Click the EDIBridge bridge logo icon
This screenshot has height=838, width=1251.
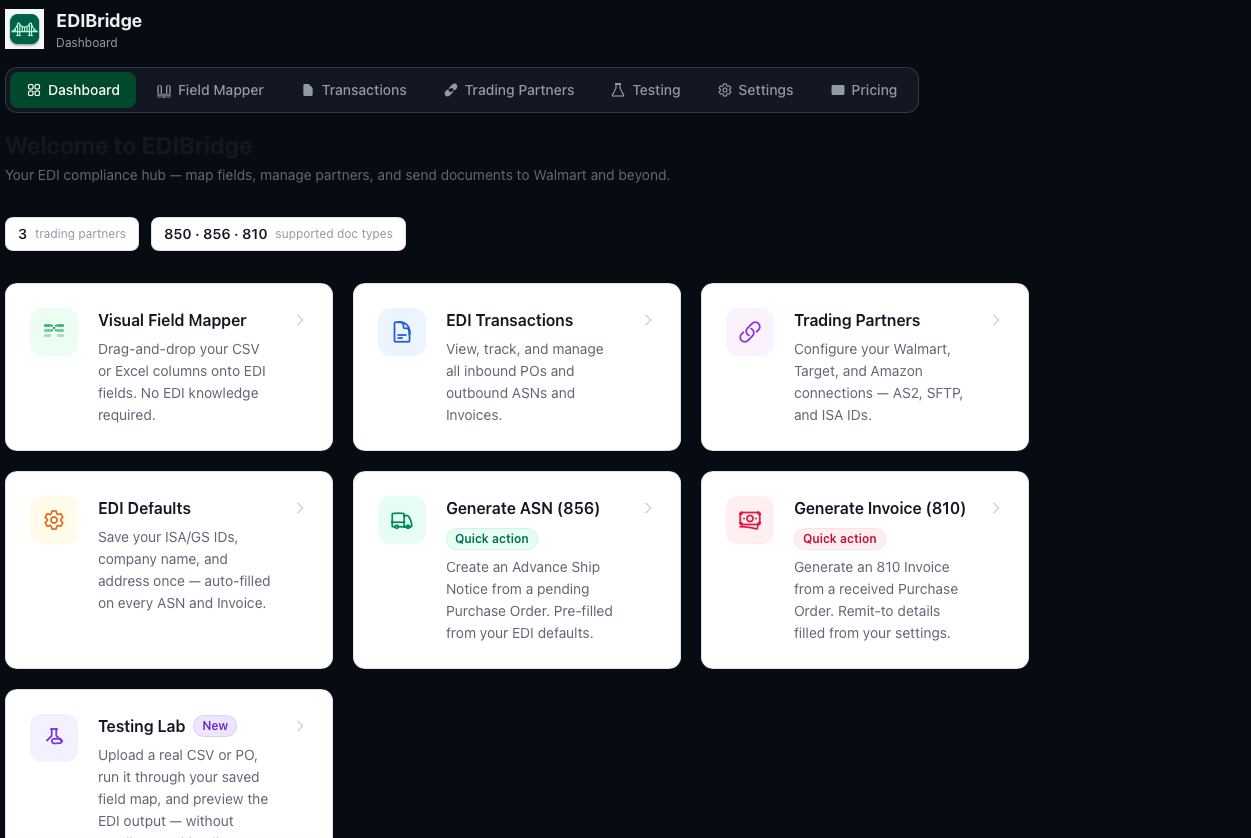[25, 30]
